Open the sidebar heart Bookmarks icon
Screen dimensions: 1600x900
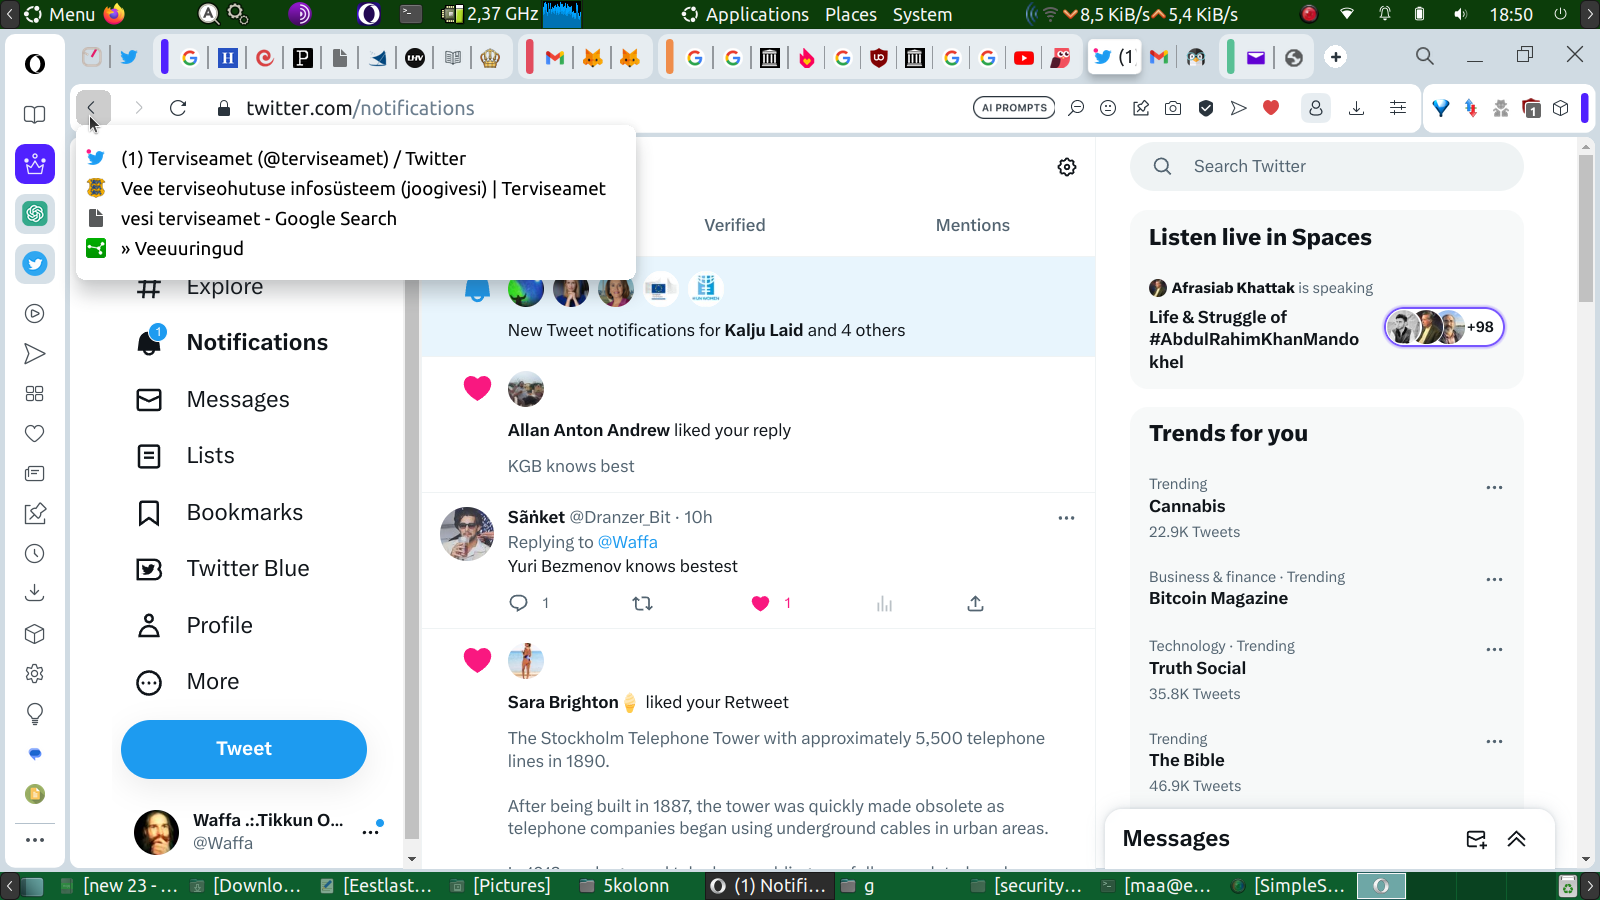point(35,434)
